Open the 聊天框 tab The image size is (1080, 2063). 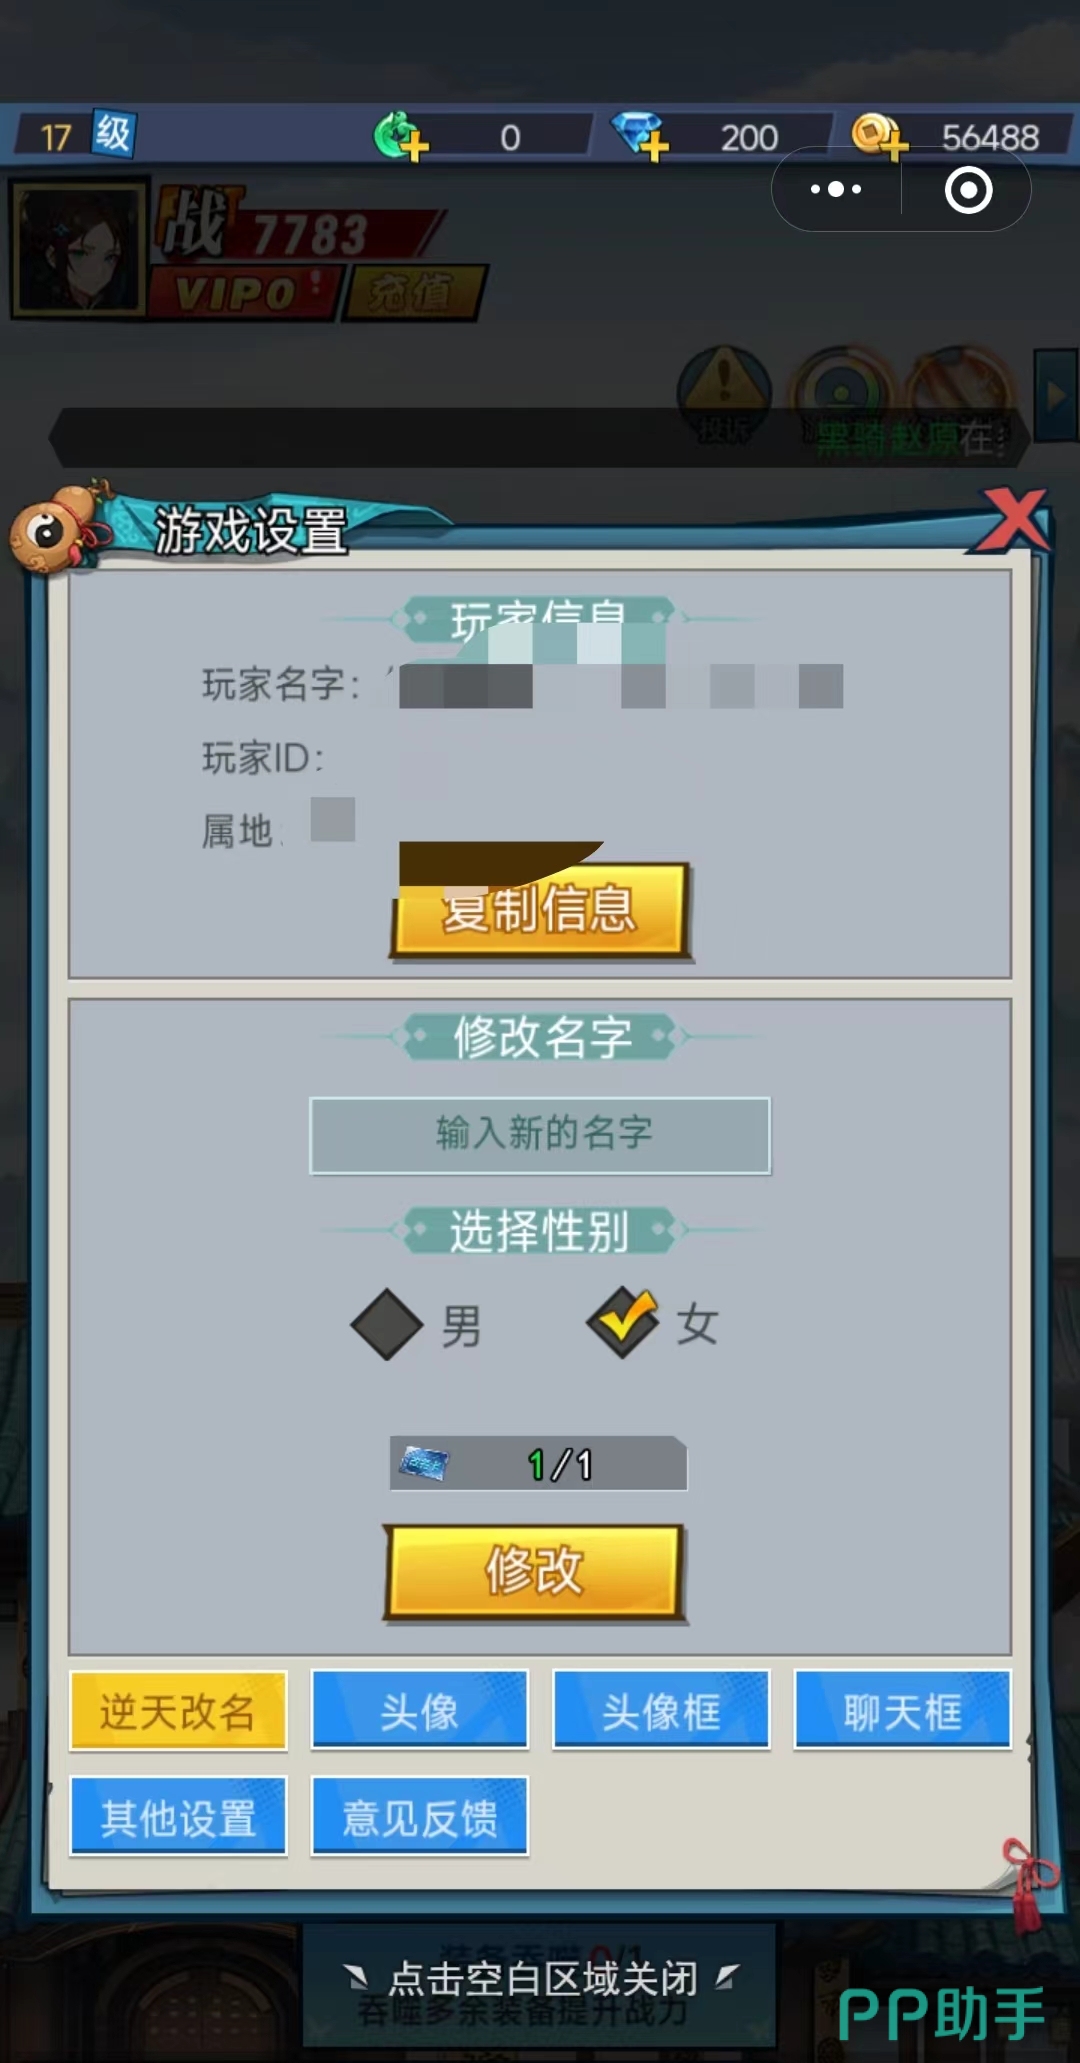point(903,1710)
